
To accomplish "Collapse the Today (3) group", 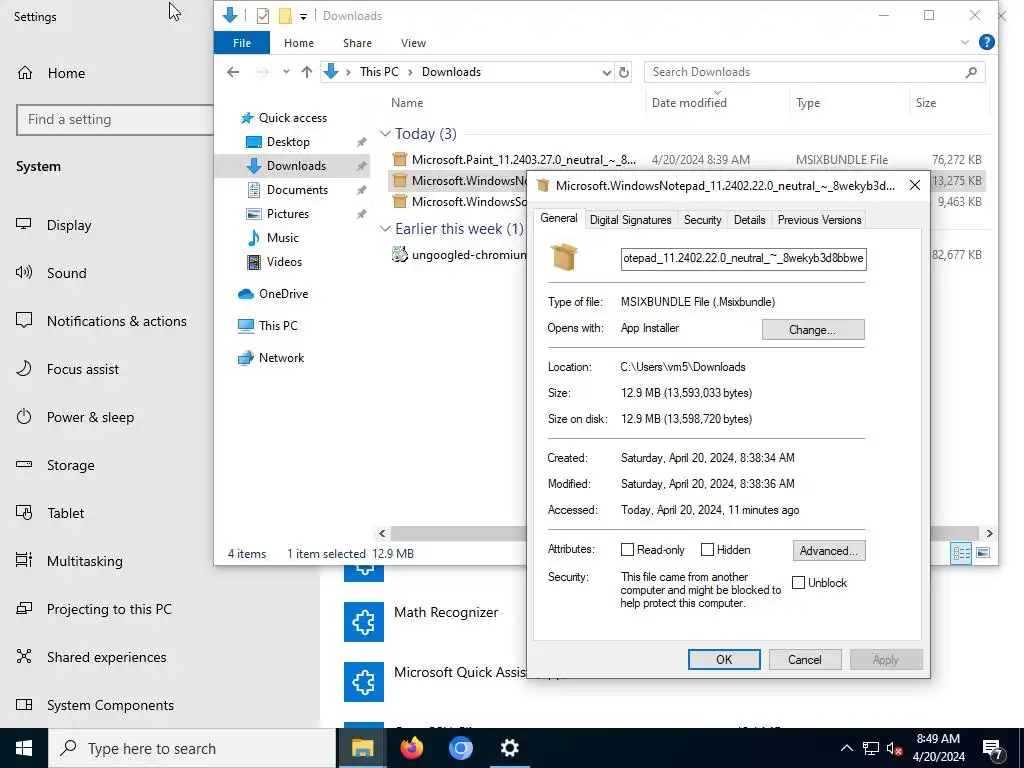I will point(385,134).
